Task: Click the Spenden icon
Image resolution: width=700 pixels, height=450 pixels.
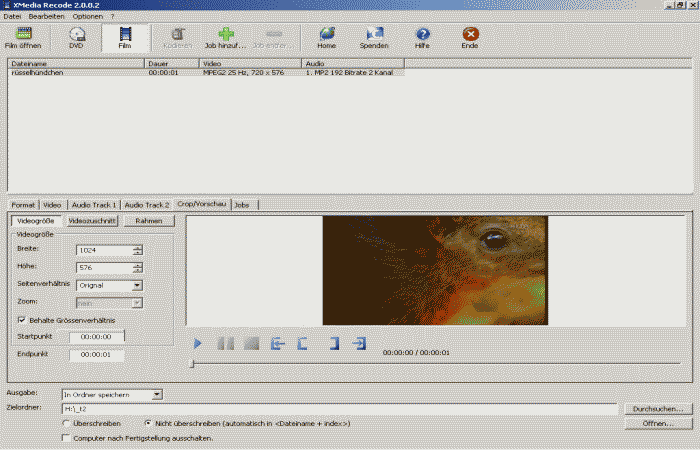Action: coord(374,35)
